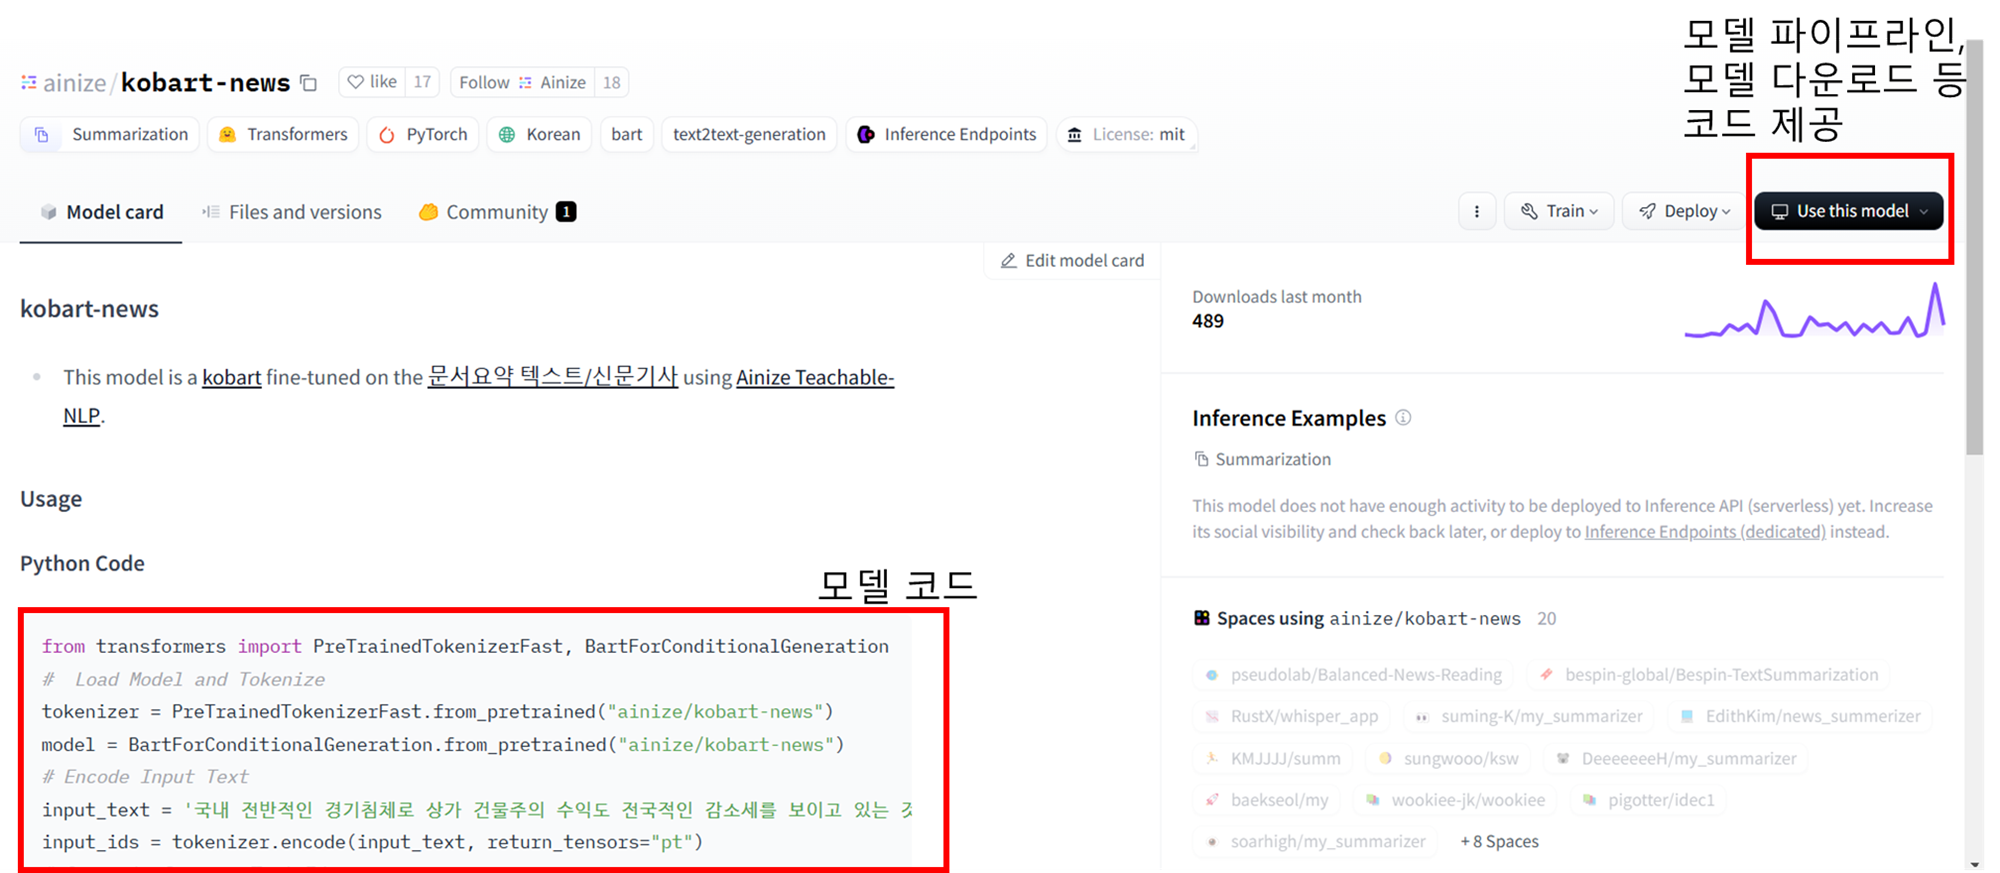Select the Transformers tag
This screenshot has width=2000, height=873.
coord(283,134)
